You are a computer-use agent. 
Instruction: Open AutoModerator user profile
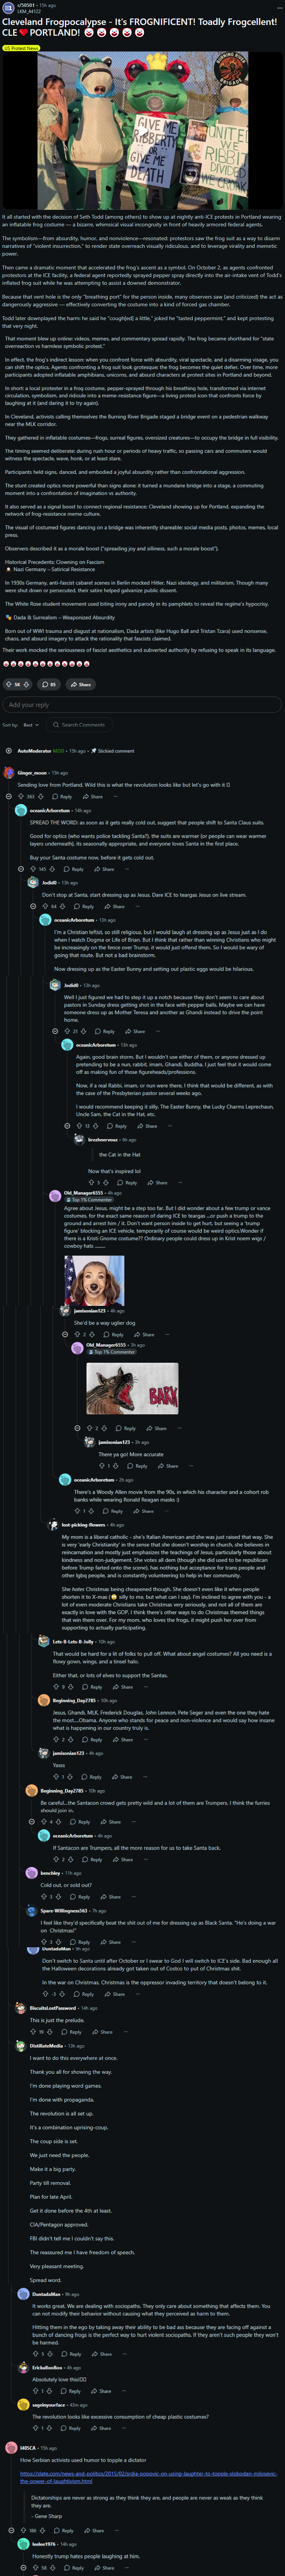click(x=34, y=750)
